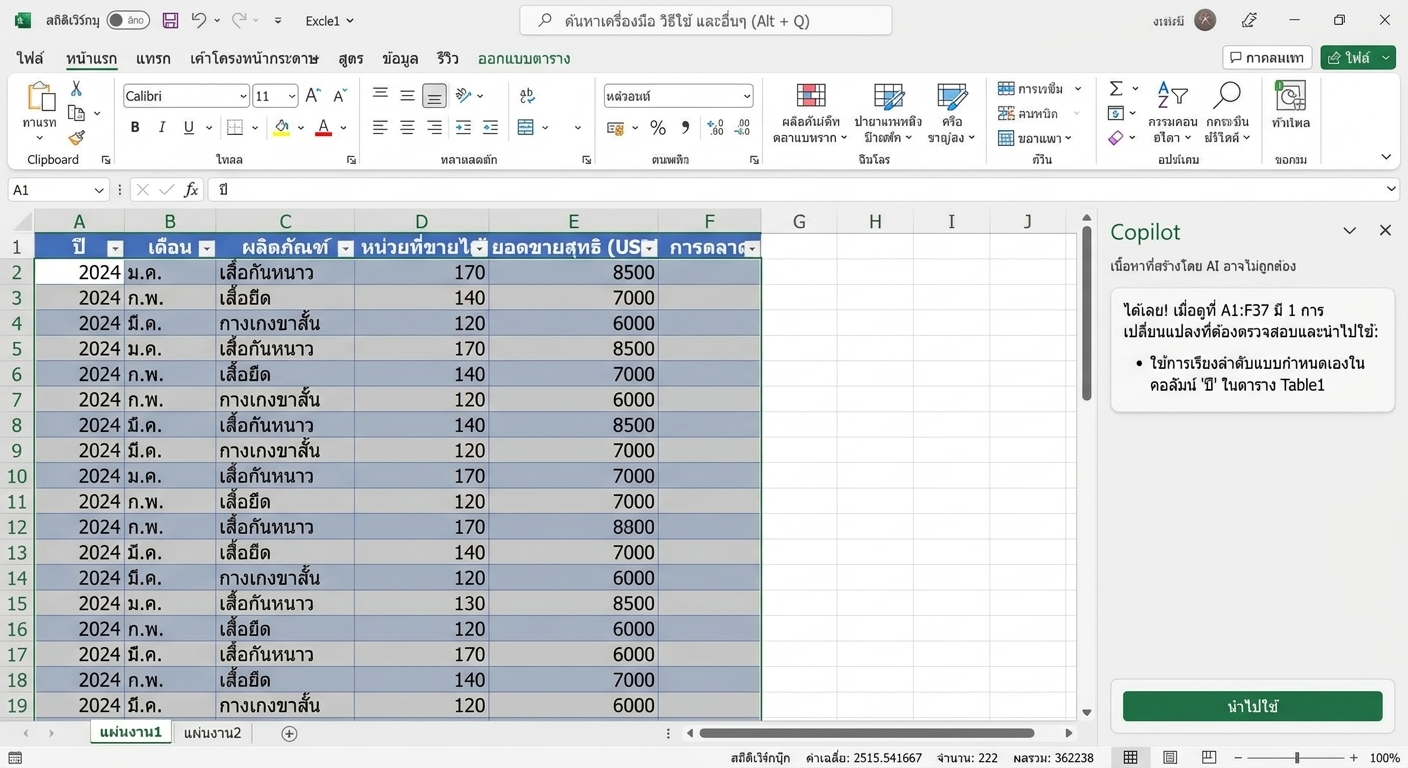Screen dimensions: 1408x768
Task: Click the horizontal scrollbar thumb
Action: click(867, 733)
